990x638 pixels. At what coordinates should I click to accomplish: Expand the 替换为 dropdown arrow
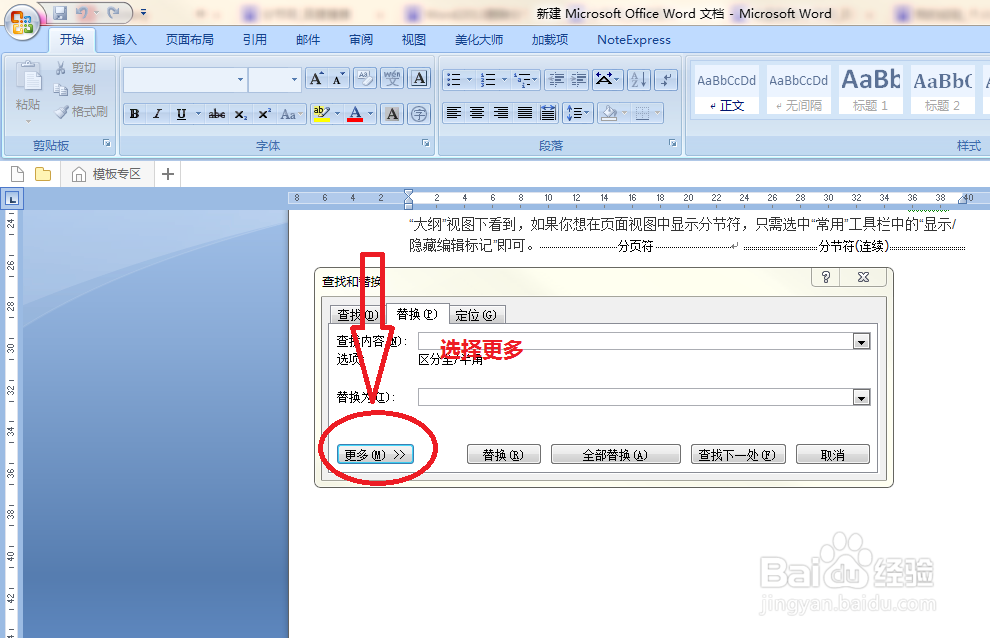[x=861, y=397]
